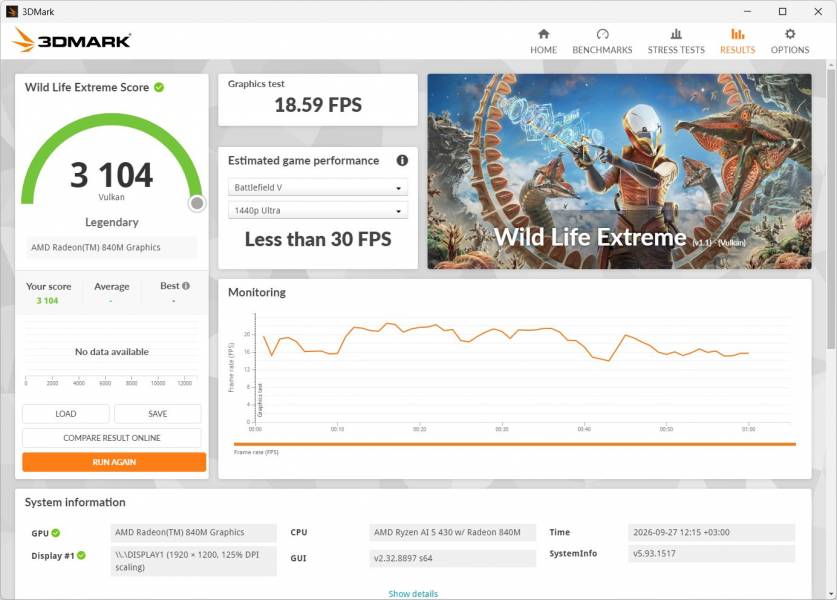837x600 pixels.
Task: Switch to the Benchmarks tab
Action: [x=602, y=42]
